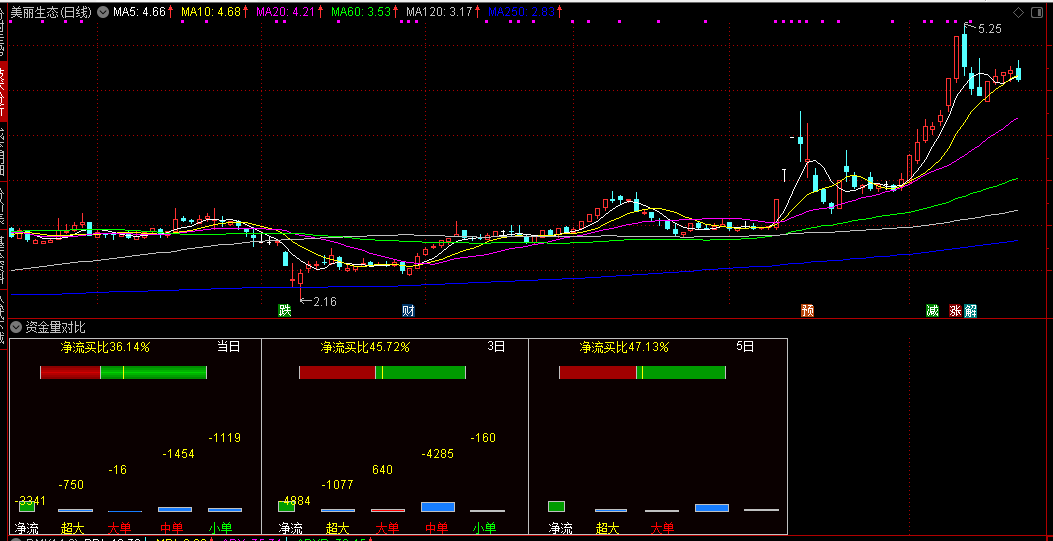Select the MA20: 4.21 indicator label
Image resolution: width=1053 pixels, height=541 pixels.
[x=286, y=12]
